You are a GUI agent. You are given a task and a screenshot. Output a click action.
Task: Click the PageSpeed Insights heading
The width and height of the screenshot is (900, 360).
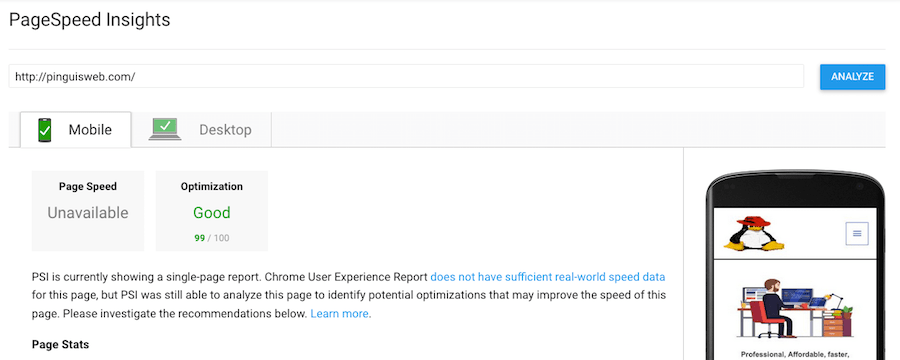90,20
